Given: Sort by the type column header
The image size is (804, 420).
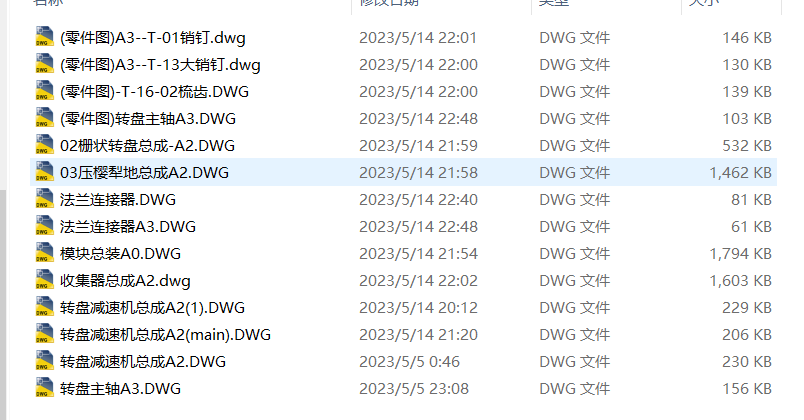Looking at the screenshot, I should point(606,4).
